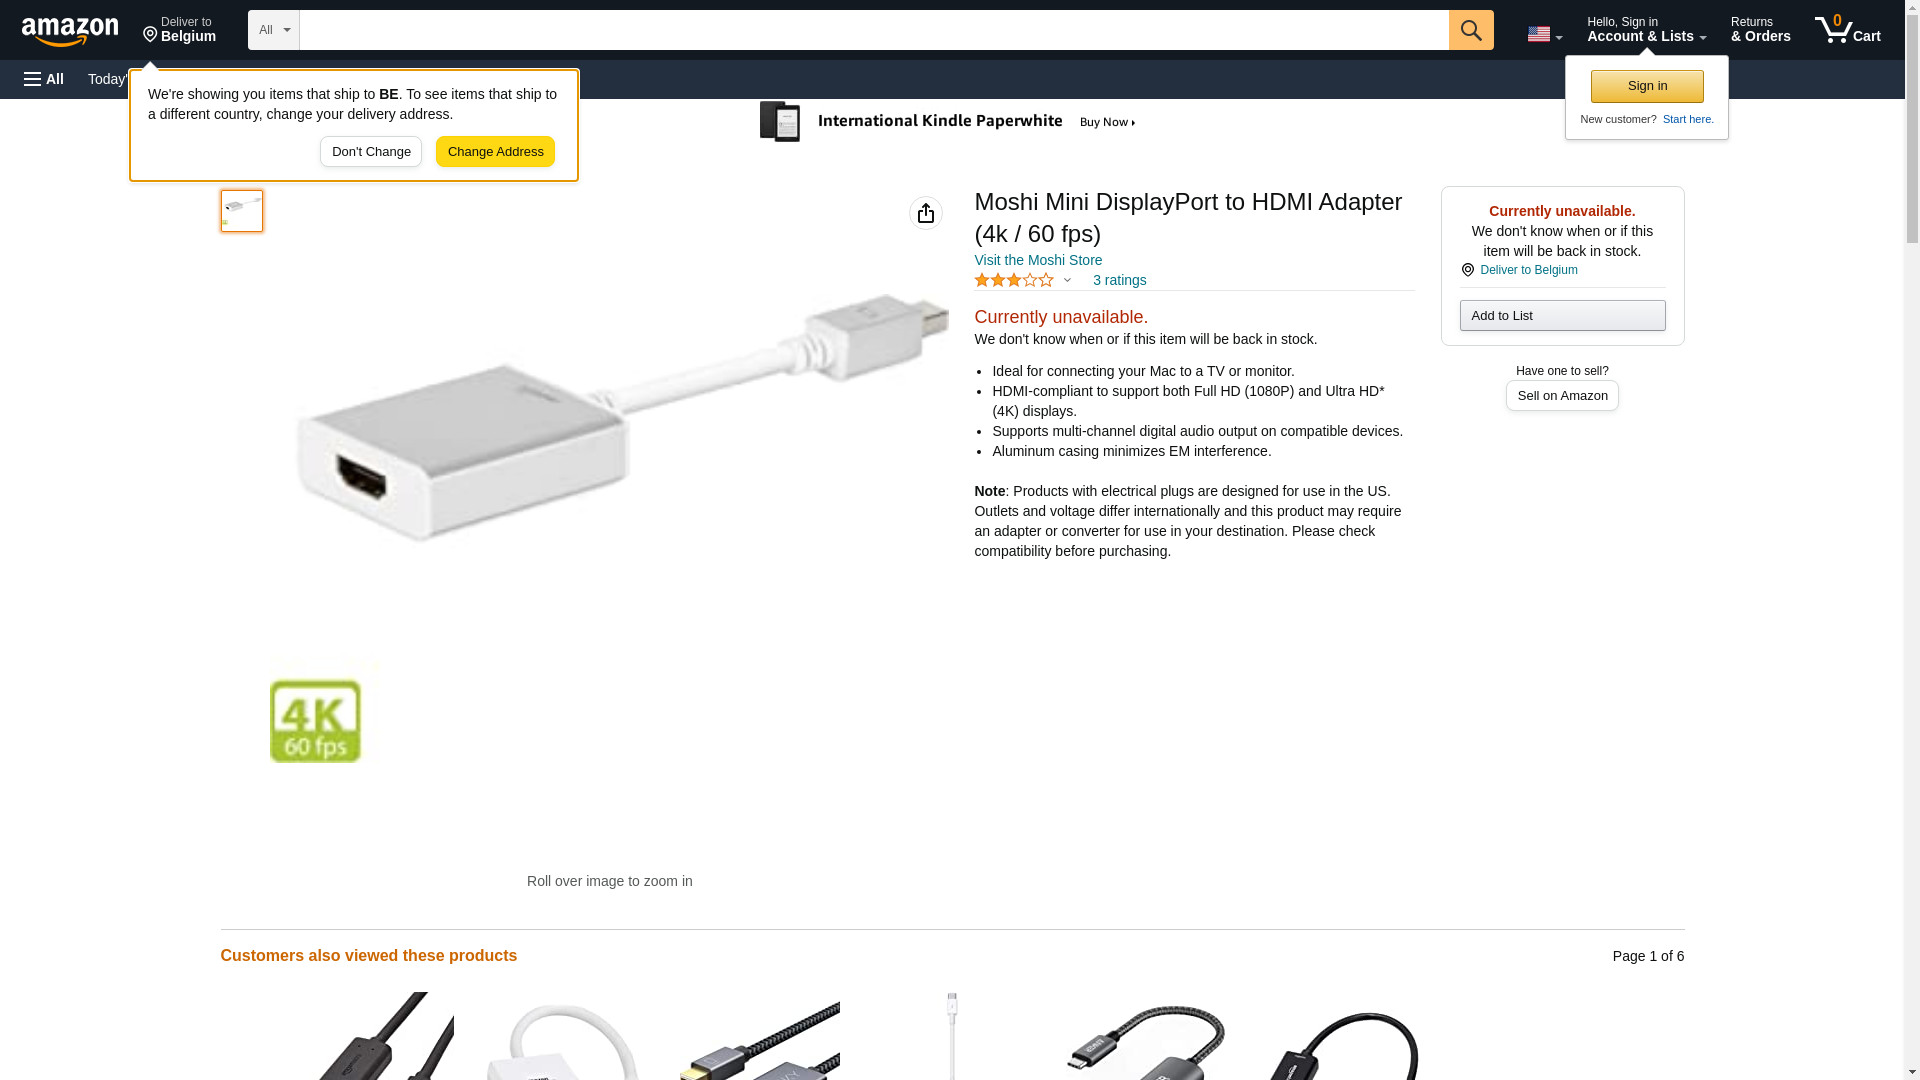
Task: Open the Visit the Moshi Store link
Action: (x=1037, y=260)
